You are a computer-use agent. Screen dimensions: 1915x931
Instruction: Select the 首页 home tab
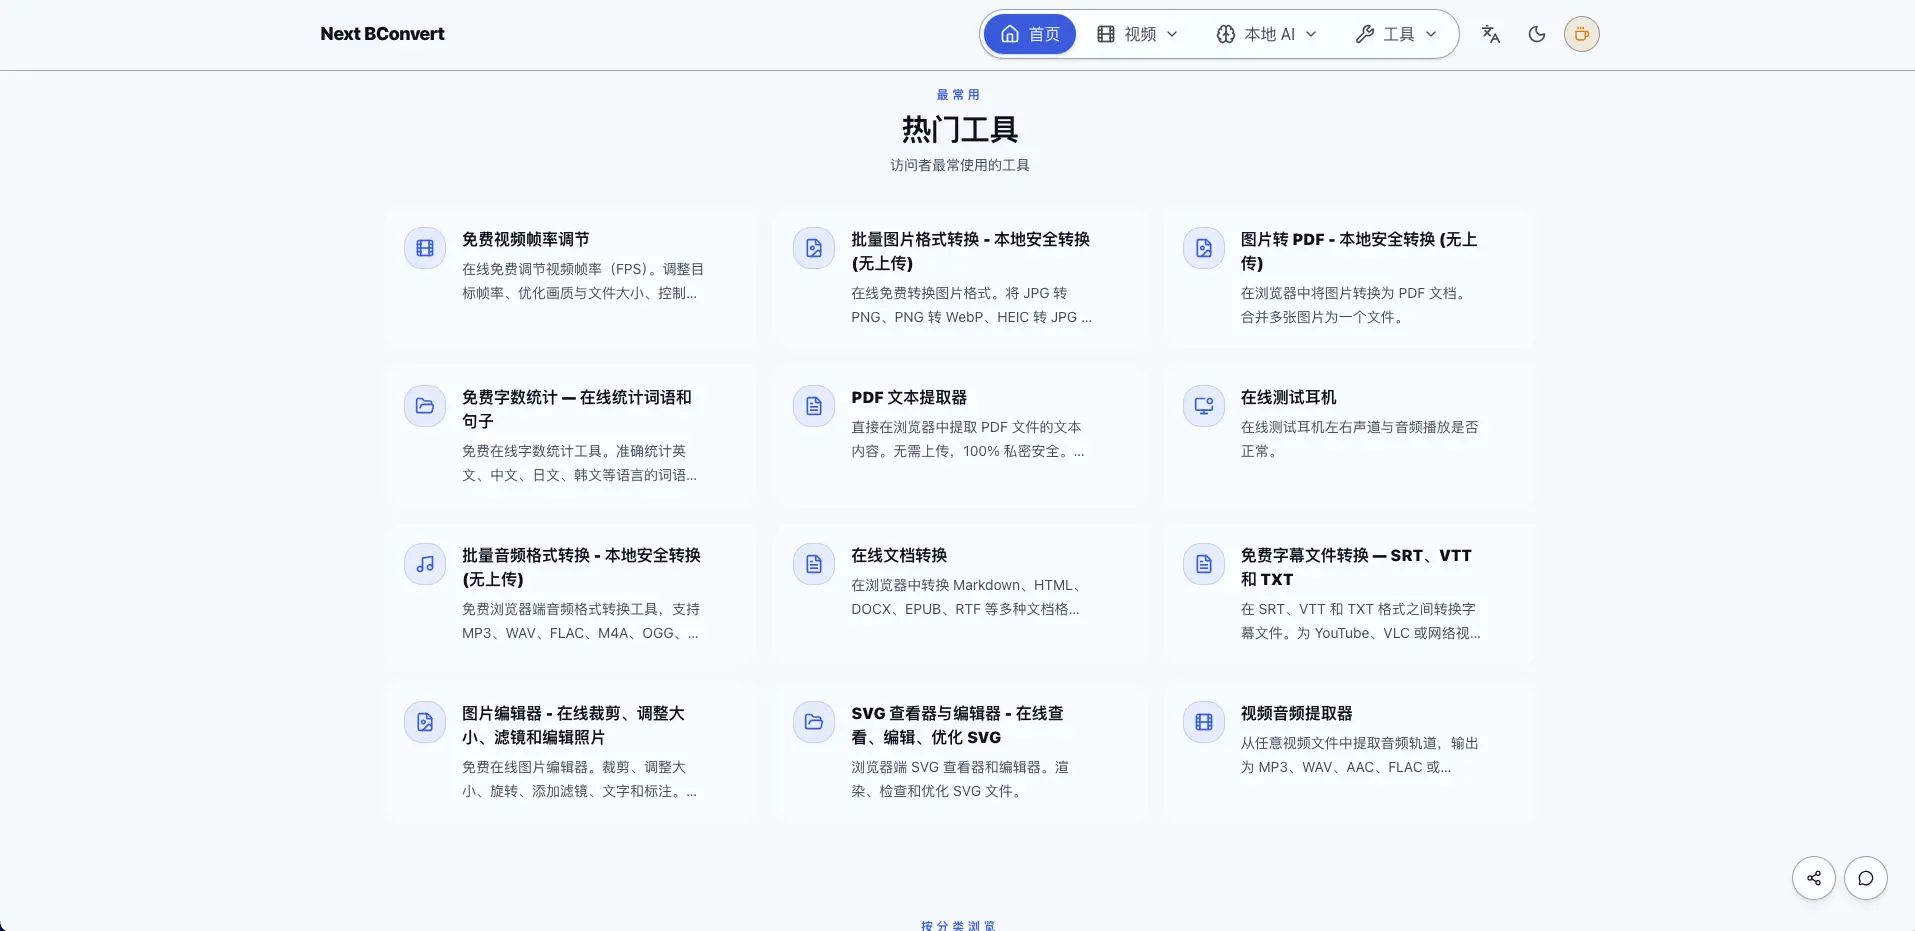[x=1030, y=34]
